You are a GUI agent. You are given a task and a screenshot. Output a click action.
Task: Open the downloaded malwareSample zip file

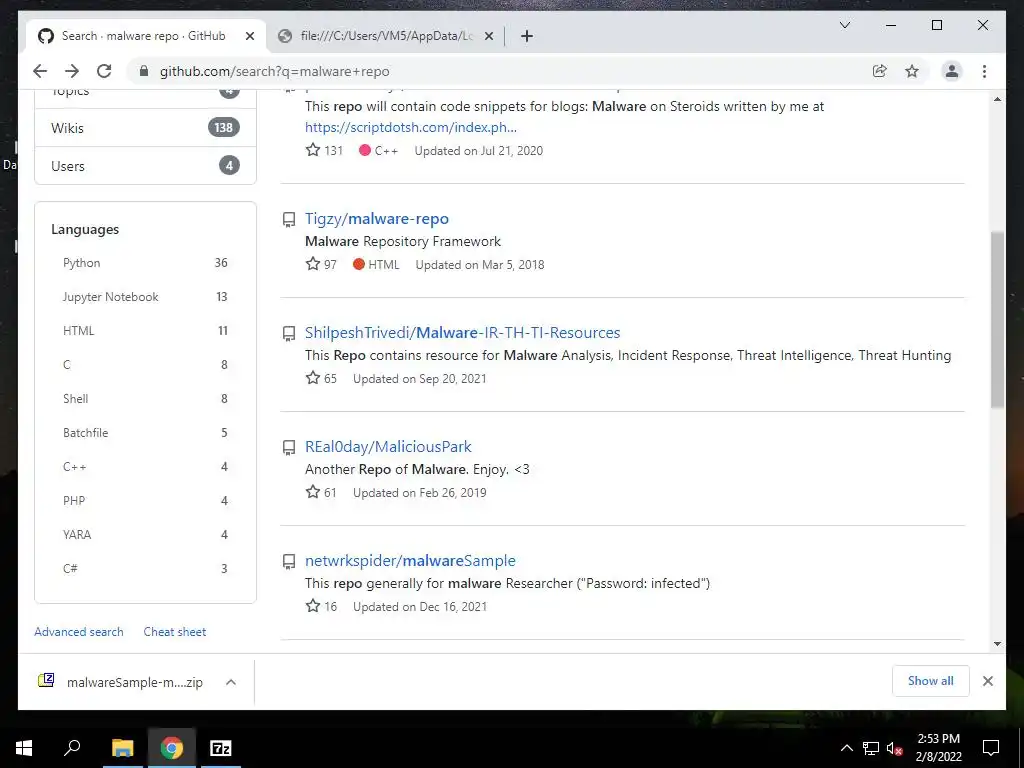click(121, 682)
